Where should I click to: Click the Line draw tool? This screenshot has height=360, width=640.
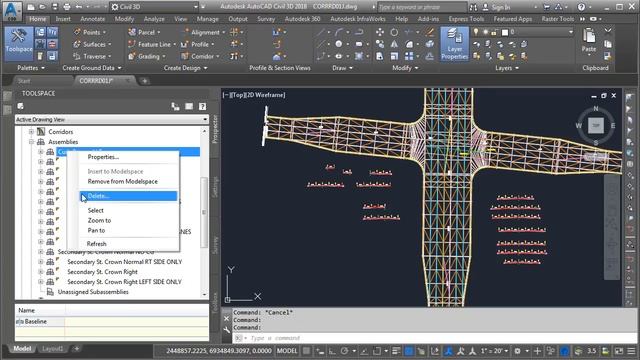321,32
